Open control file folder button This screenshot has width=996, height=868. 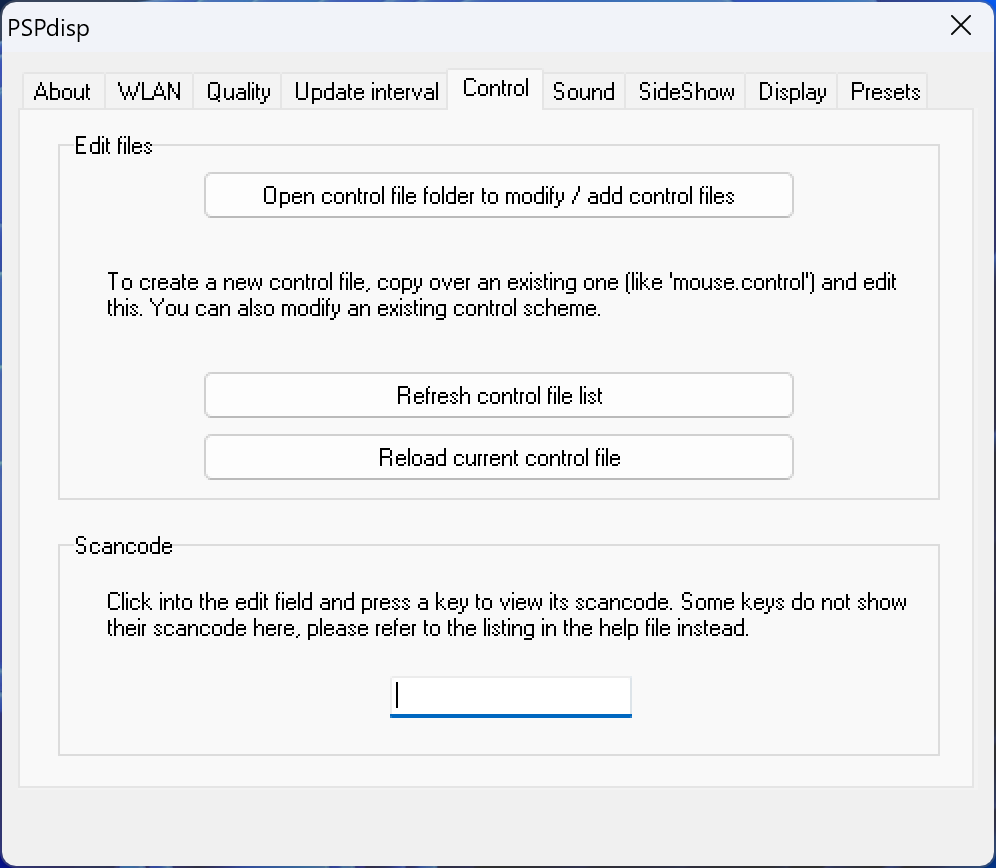click(x=499, y=196)
